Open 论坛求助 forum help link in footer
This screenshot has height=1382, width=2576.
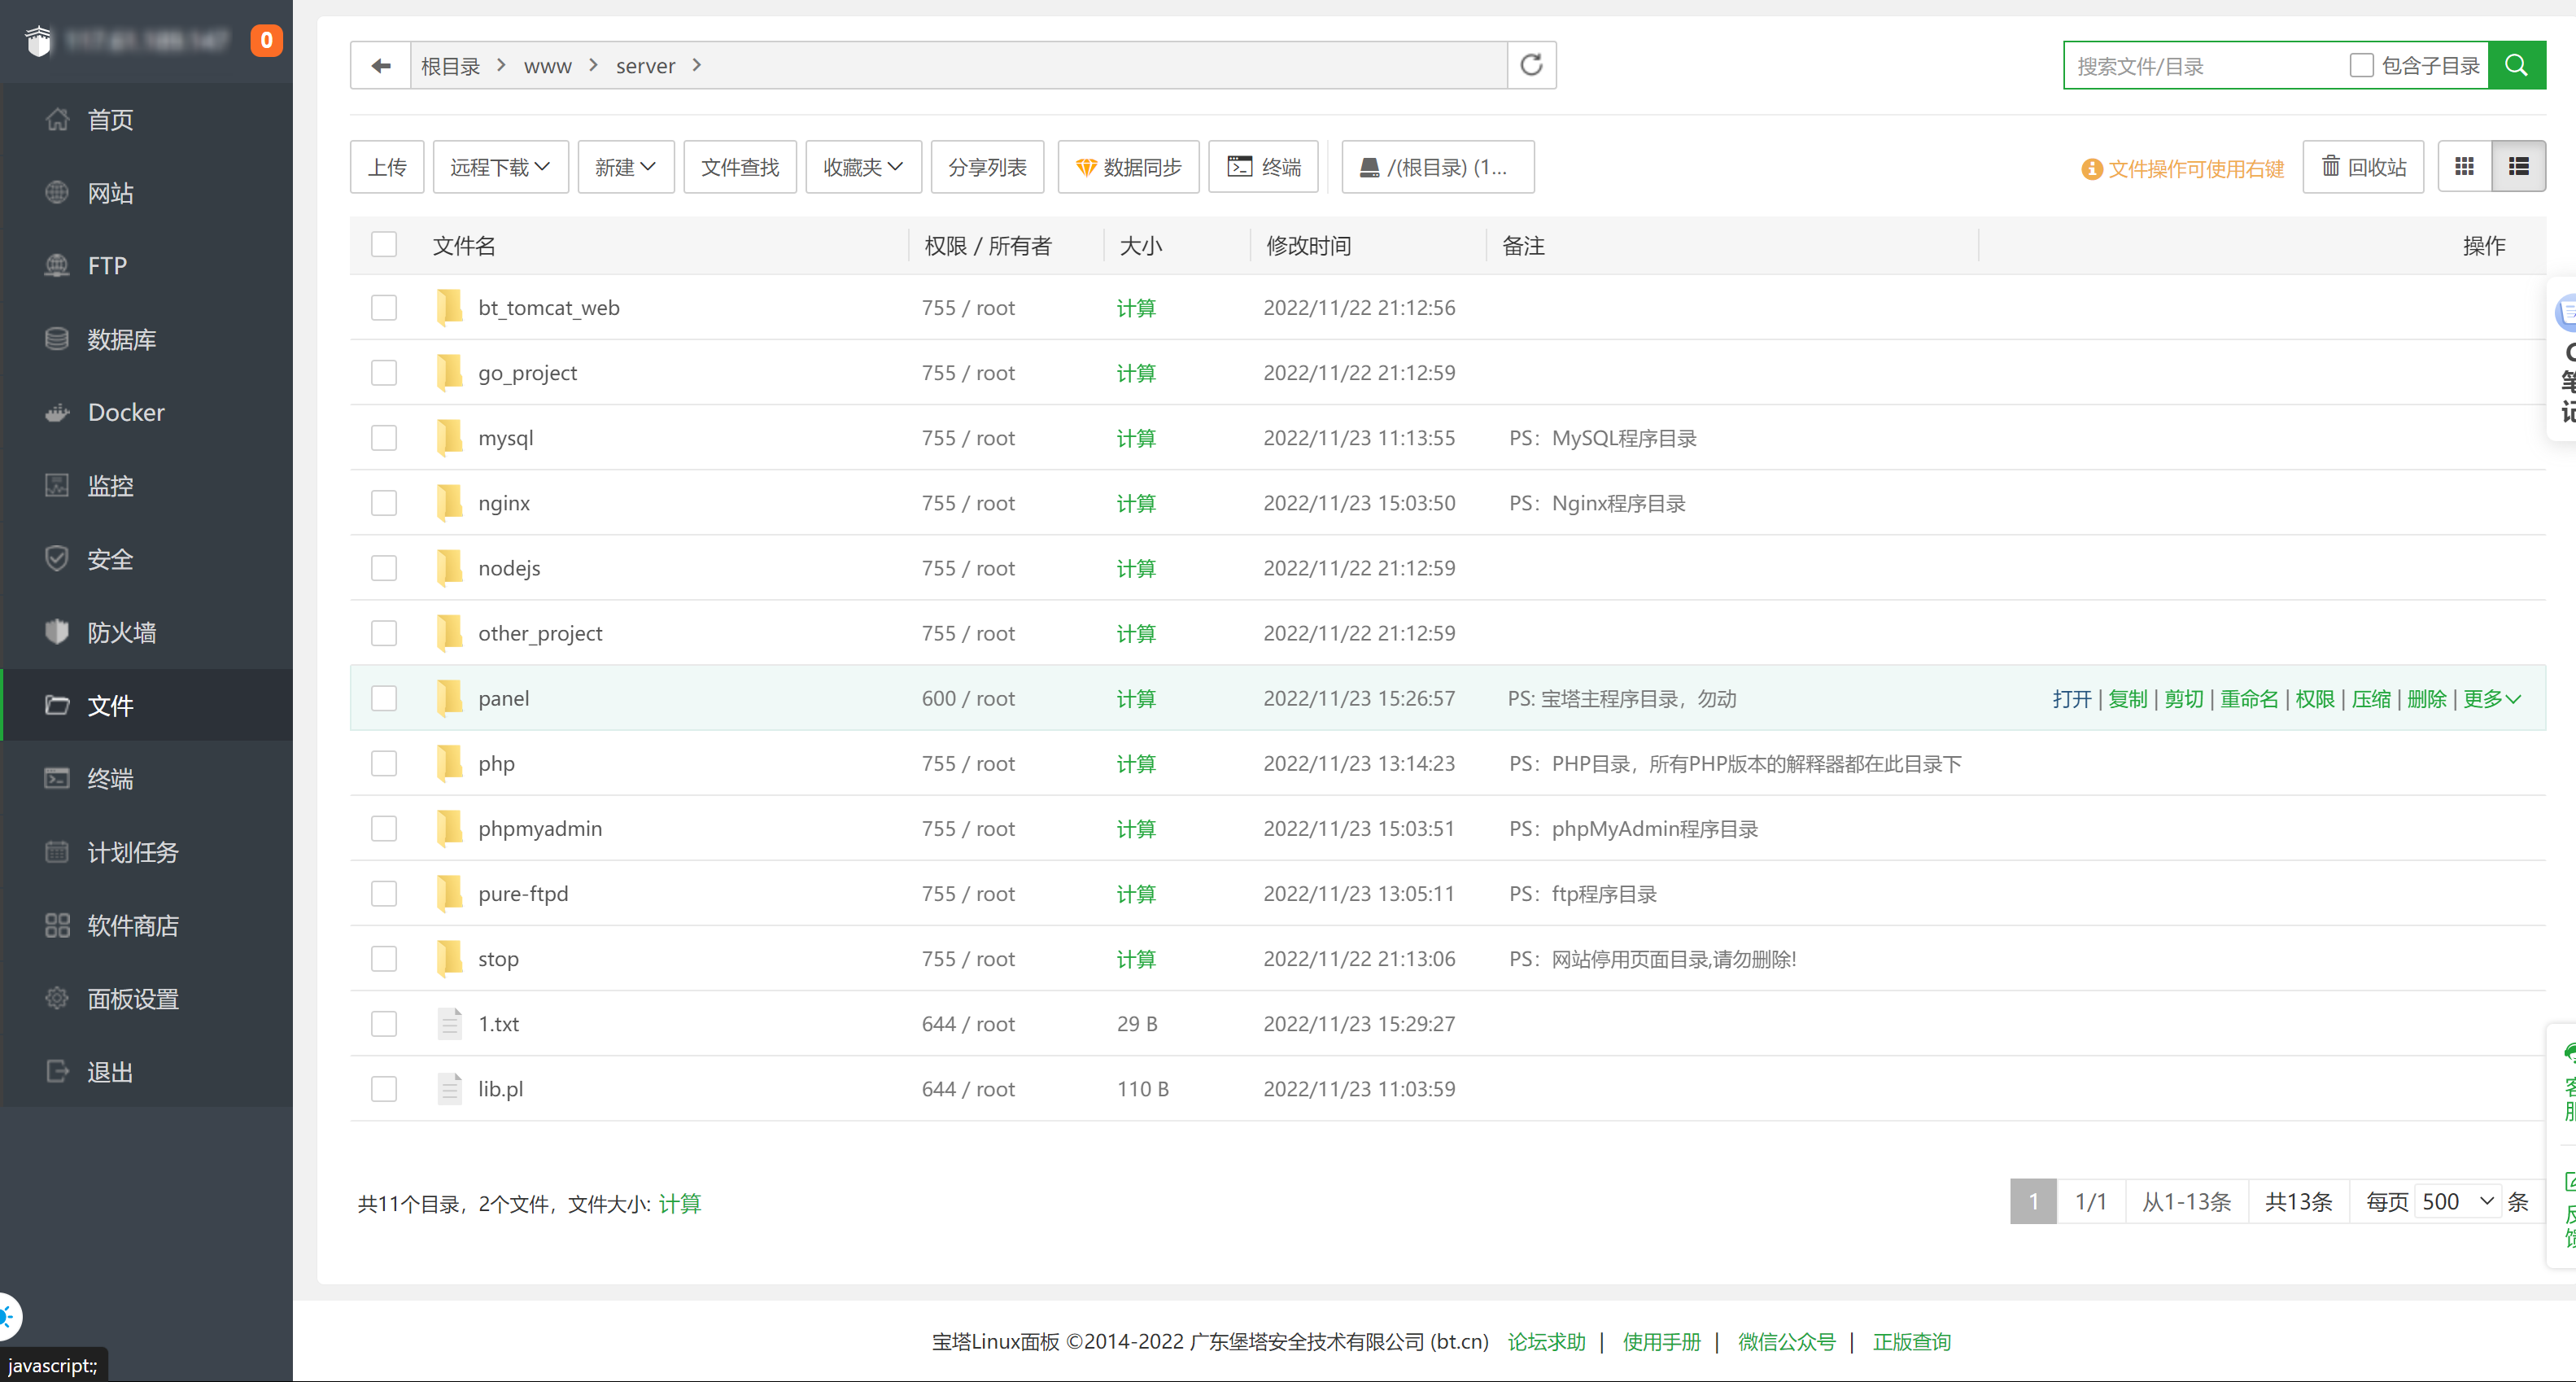point(1547,1342)
